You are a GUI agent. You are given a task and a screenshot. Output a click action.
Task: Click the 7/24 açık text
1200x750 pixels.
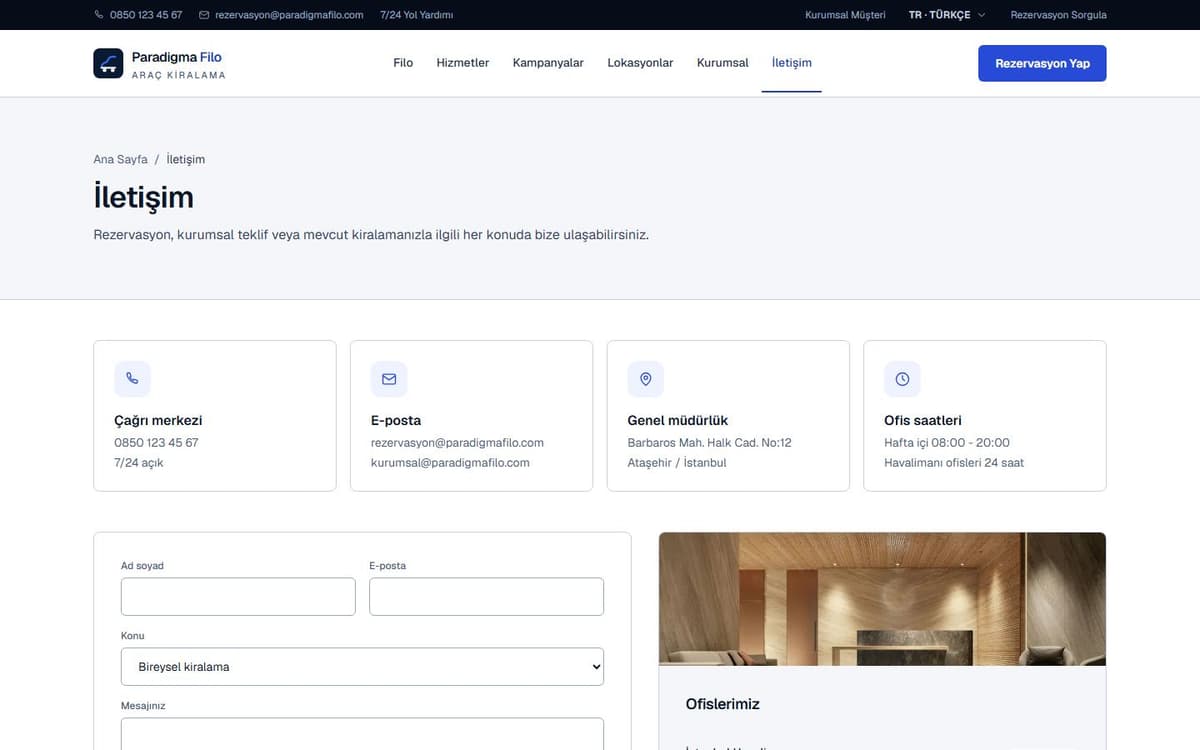click(139, 463)
